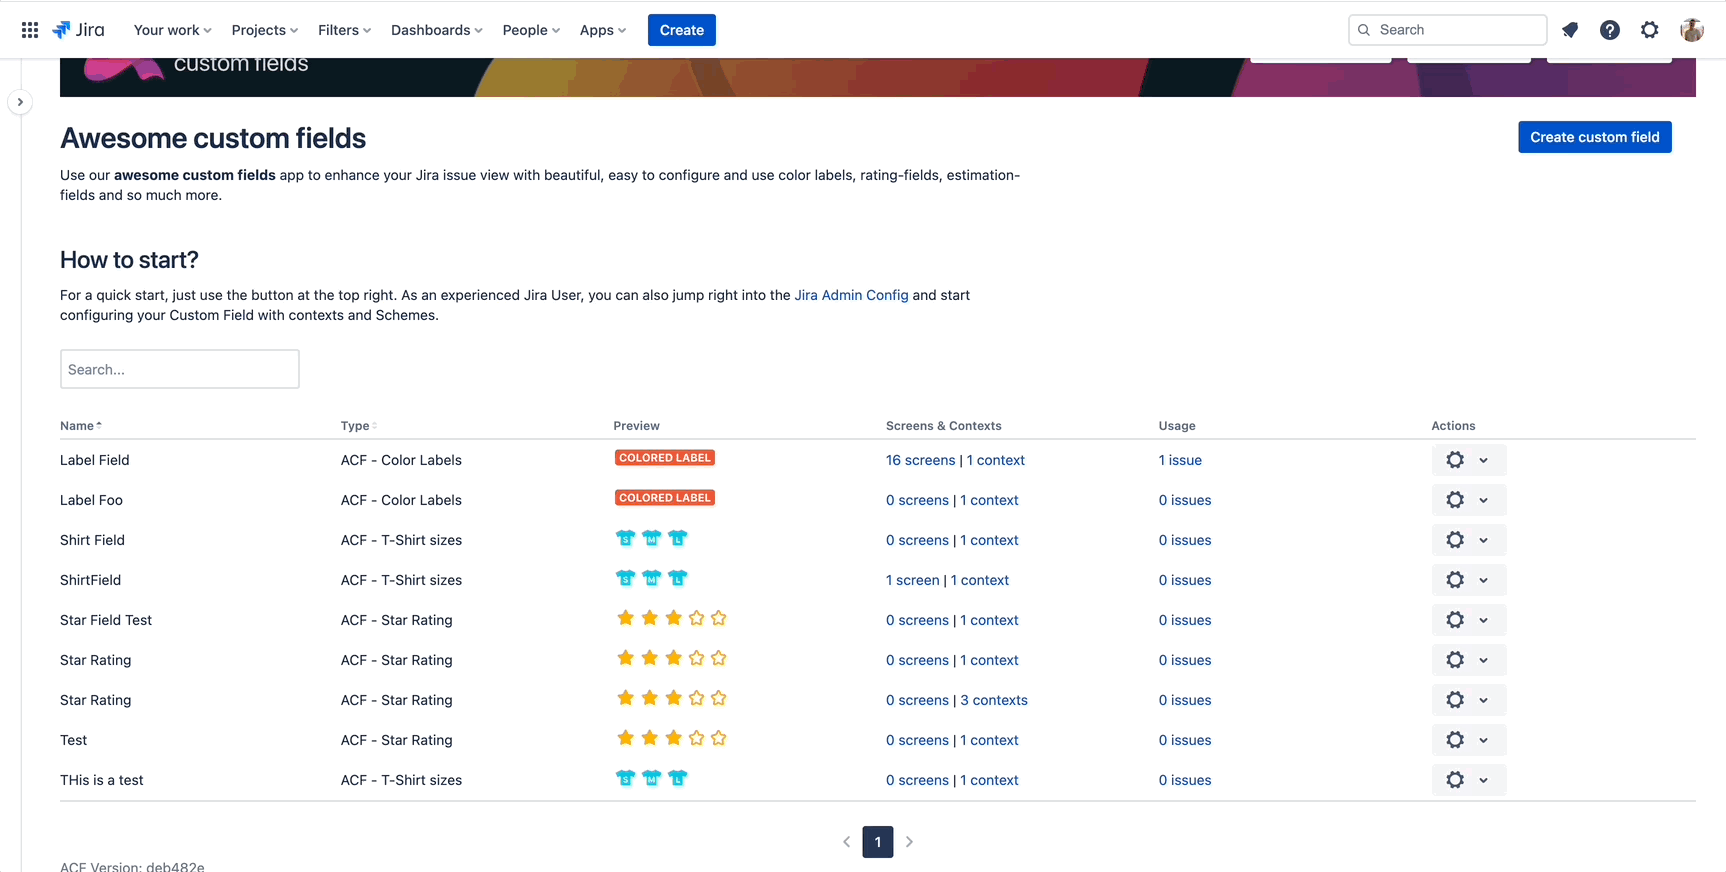
Task: Open the app switcher grid icon
Action: 30,30
